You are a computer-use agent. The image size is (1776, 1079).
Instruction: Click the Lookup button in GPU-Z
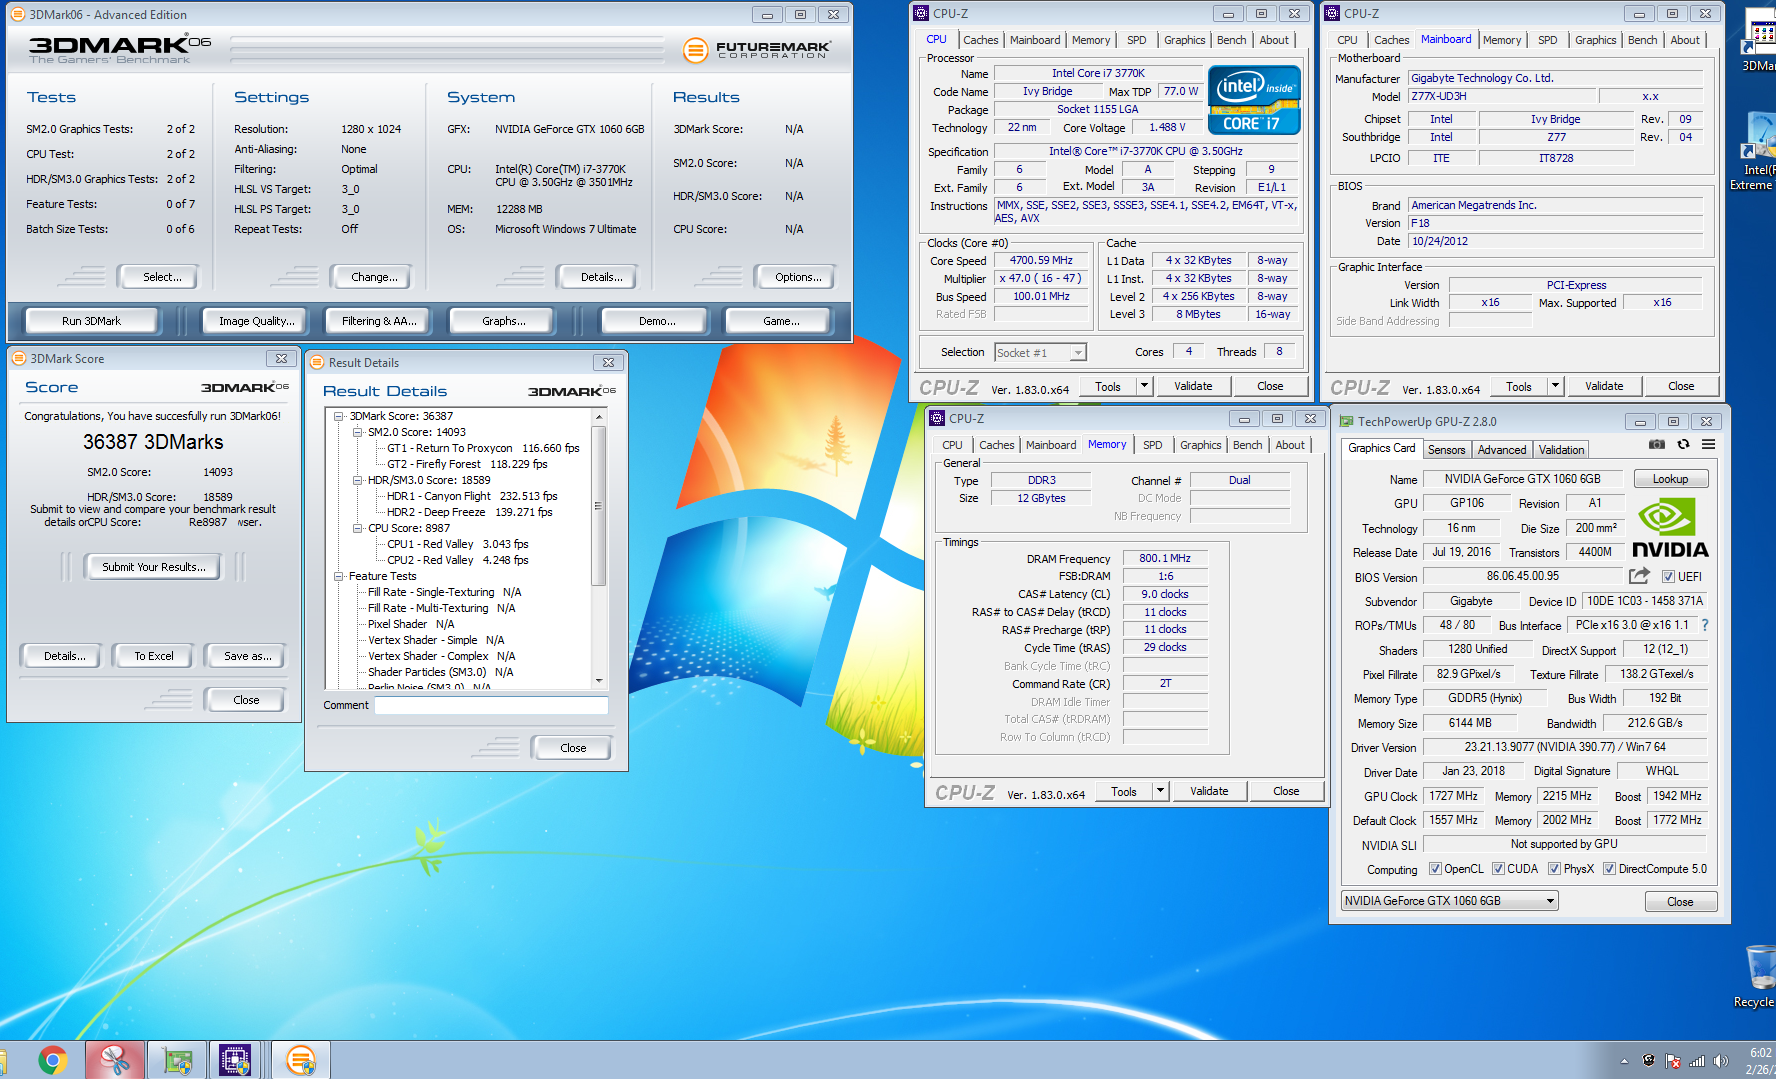(x=1670, y=479)
